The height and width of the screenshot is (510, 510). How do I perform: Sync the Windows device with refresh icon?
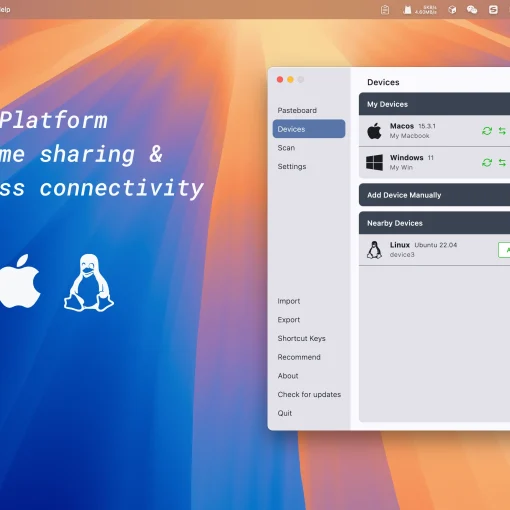click(x=487, y=162)
